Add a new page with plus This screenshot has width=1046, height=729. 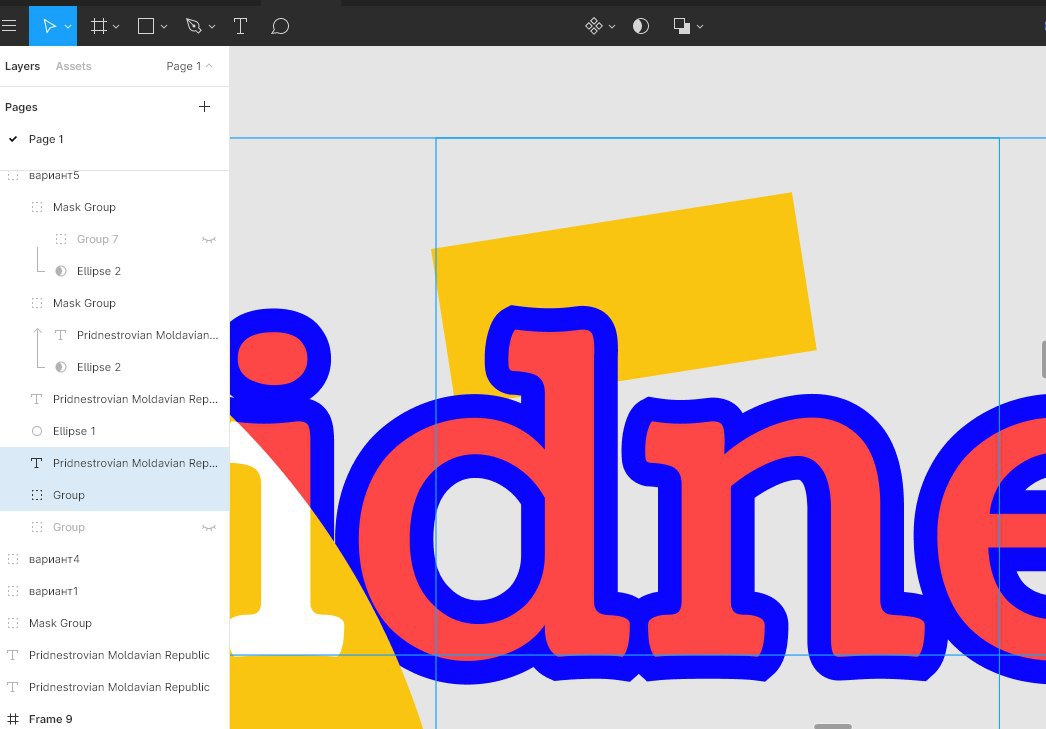coord(204,107)
